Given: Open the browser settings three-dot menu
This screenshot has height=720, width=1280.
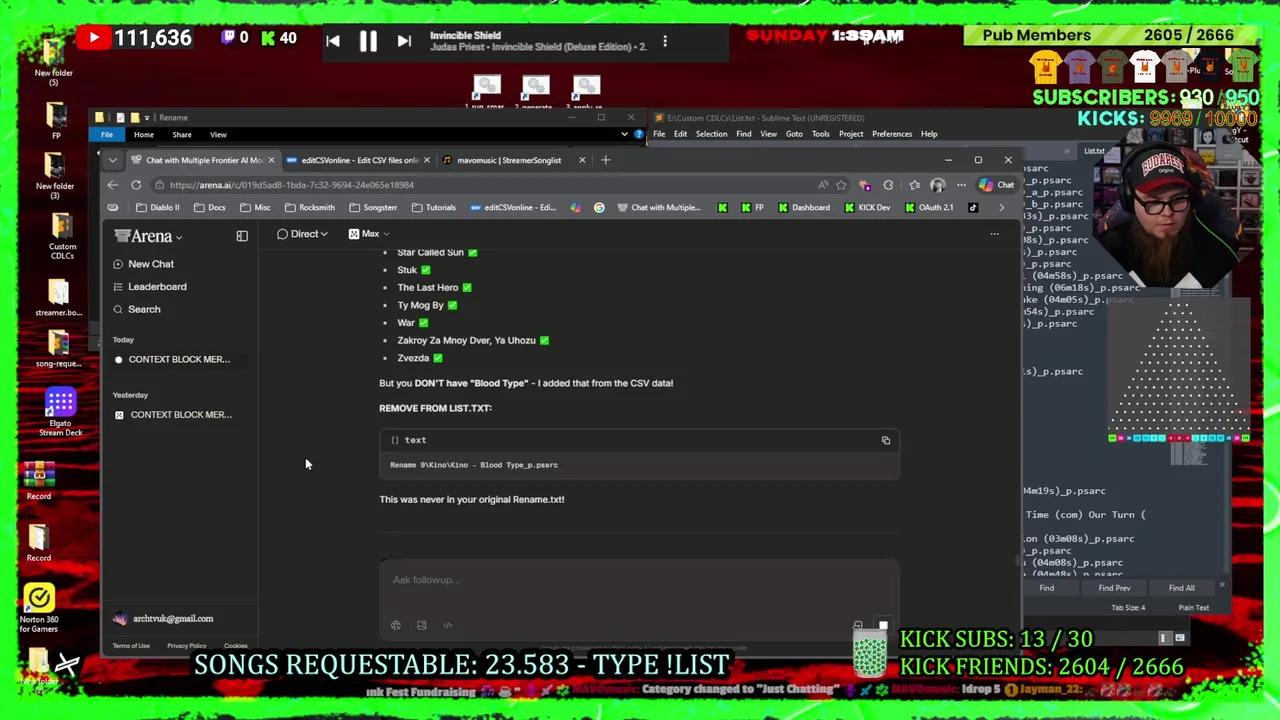Looking at the screenshot, I should (x=961, y=185).
